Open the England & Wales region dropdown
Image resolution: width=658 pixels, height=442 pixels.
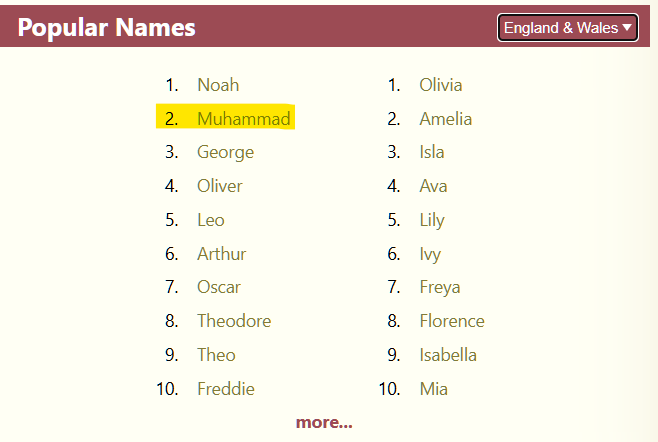tap(567, 28)
